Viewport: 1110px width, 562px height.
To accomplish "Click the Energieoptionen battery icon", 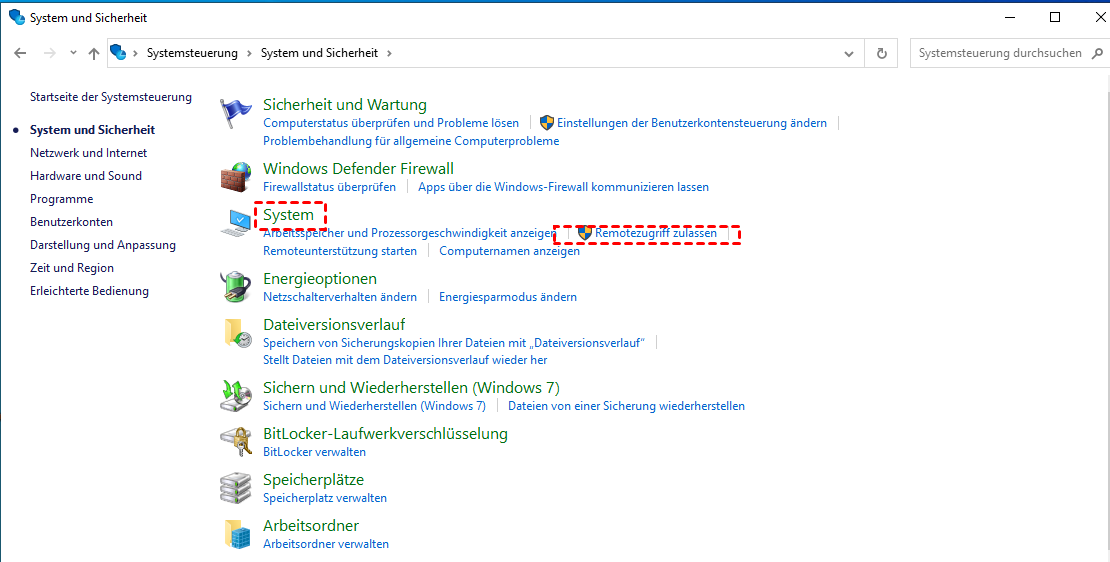I will click(236, 287).
